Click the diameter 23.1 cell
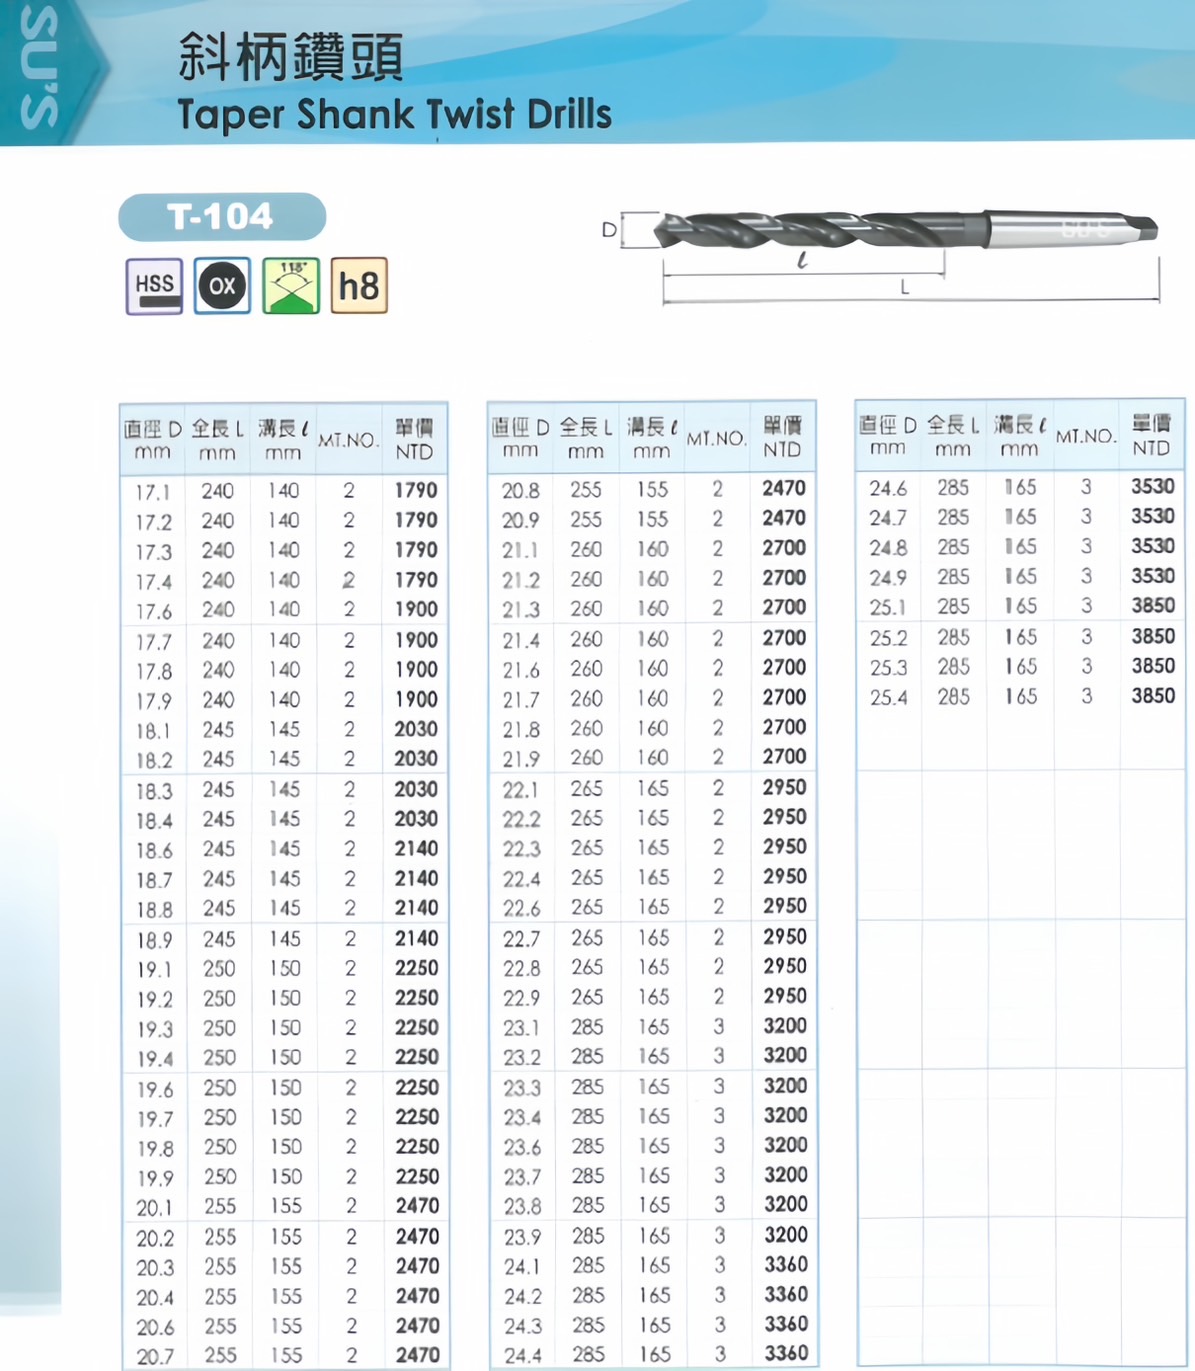The height and width of the screenshot is (1371, 1195). pos(522,1028)
